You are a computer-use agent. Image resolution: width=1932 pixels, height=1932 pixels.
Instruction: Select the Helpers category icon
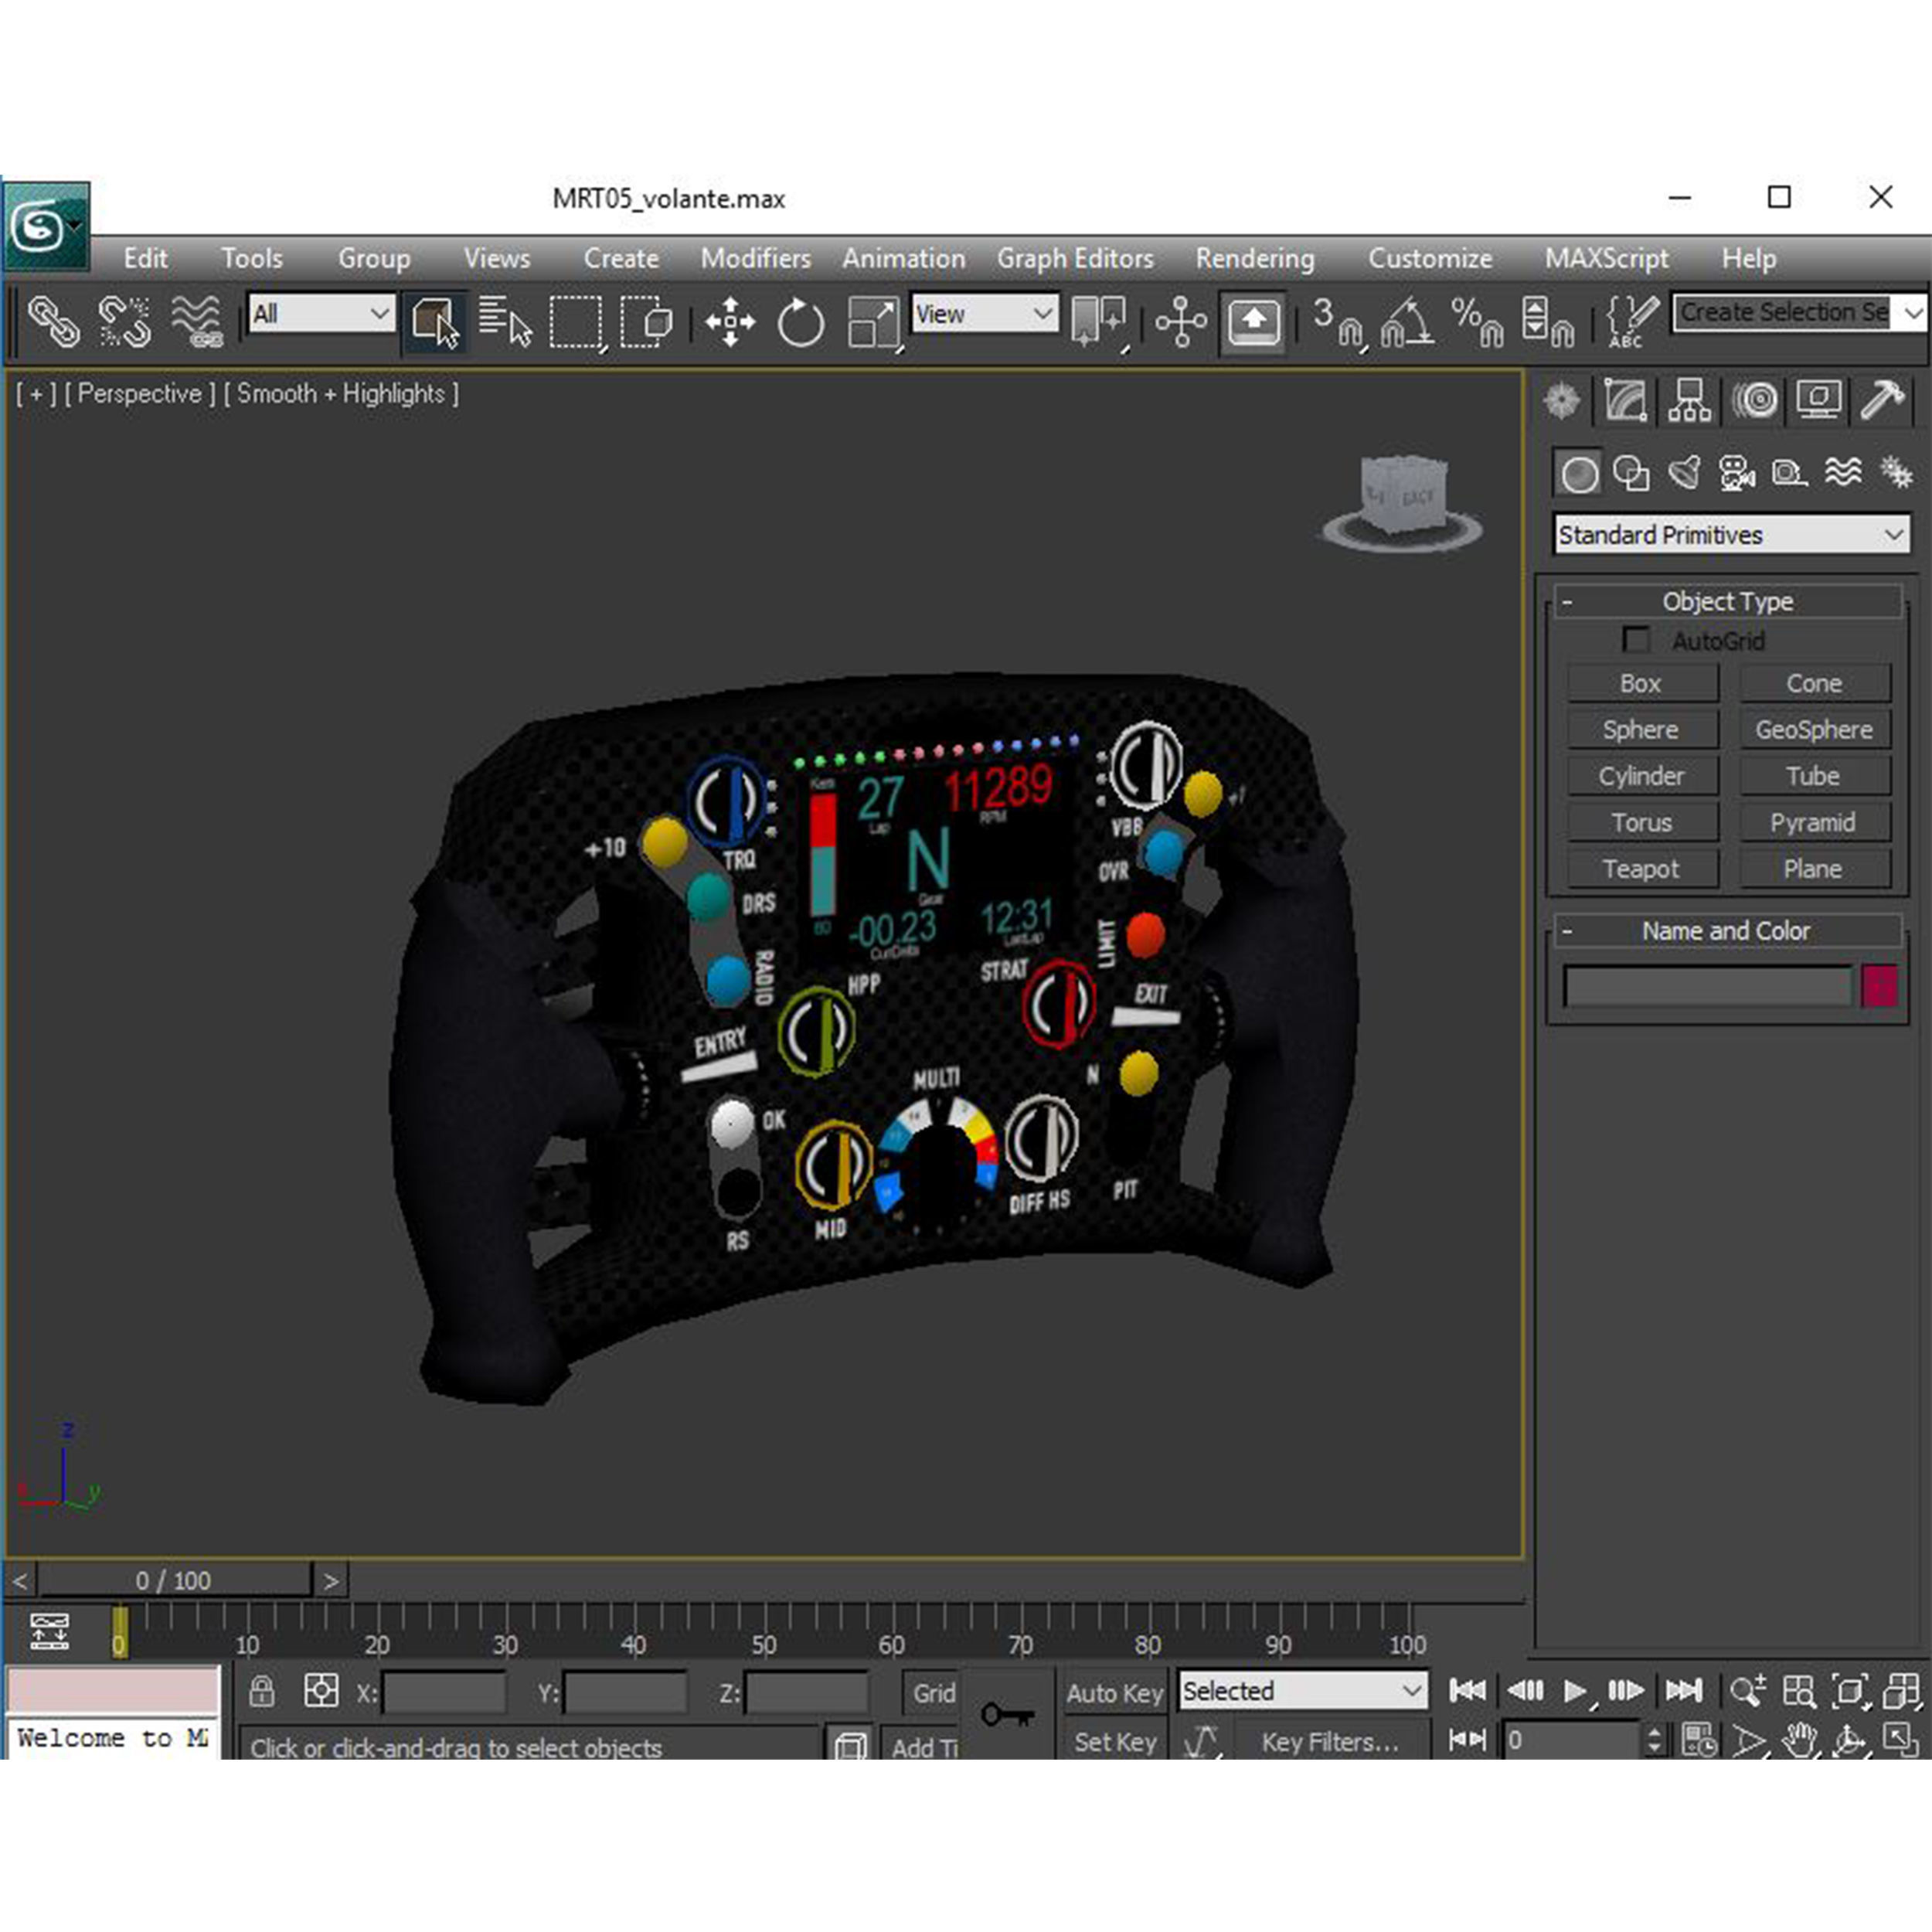1790,473
